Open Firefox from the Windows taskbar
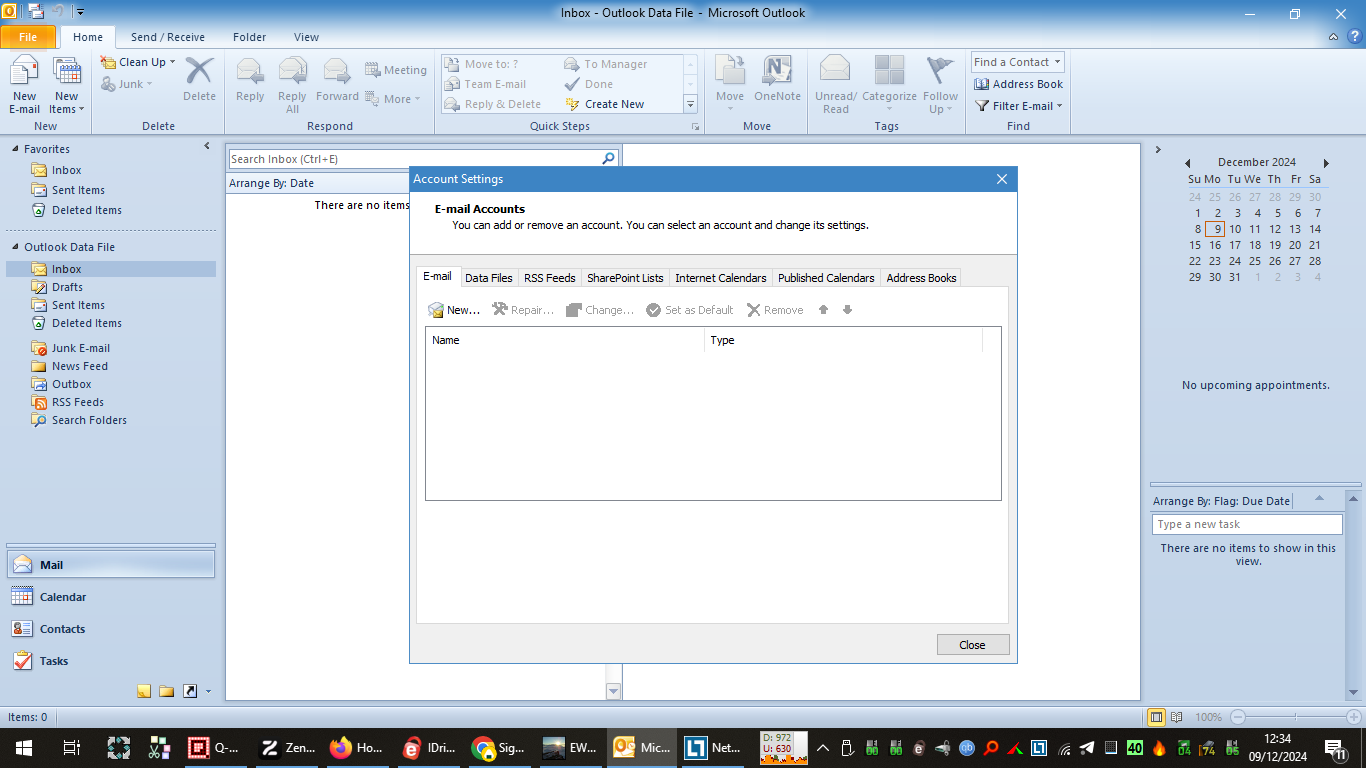The width and height of the screenshot is (1366, 768). click(x=356, y=747)
